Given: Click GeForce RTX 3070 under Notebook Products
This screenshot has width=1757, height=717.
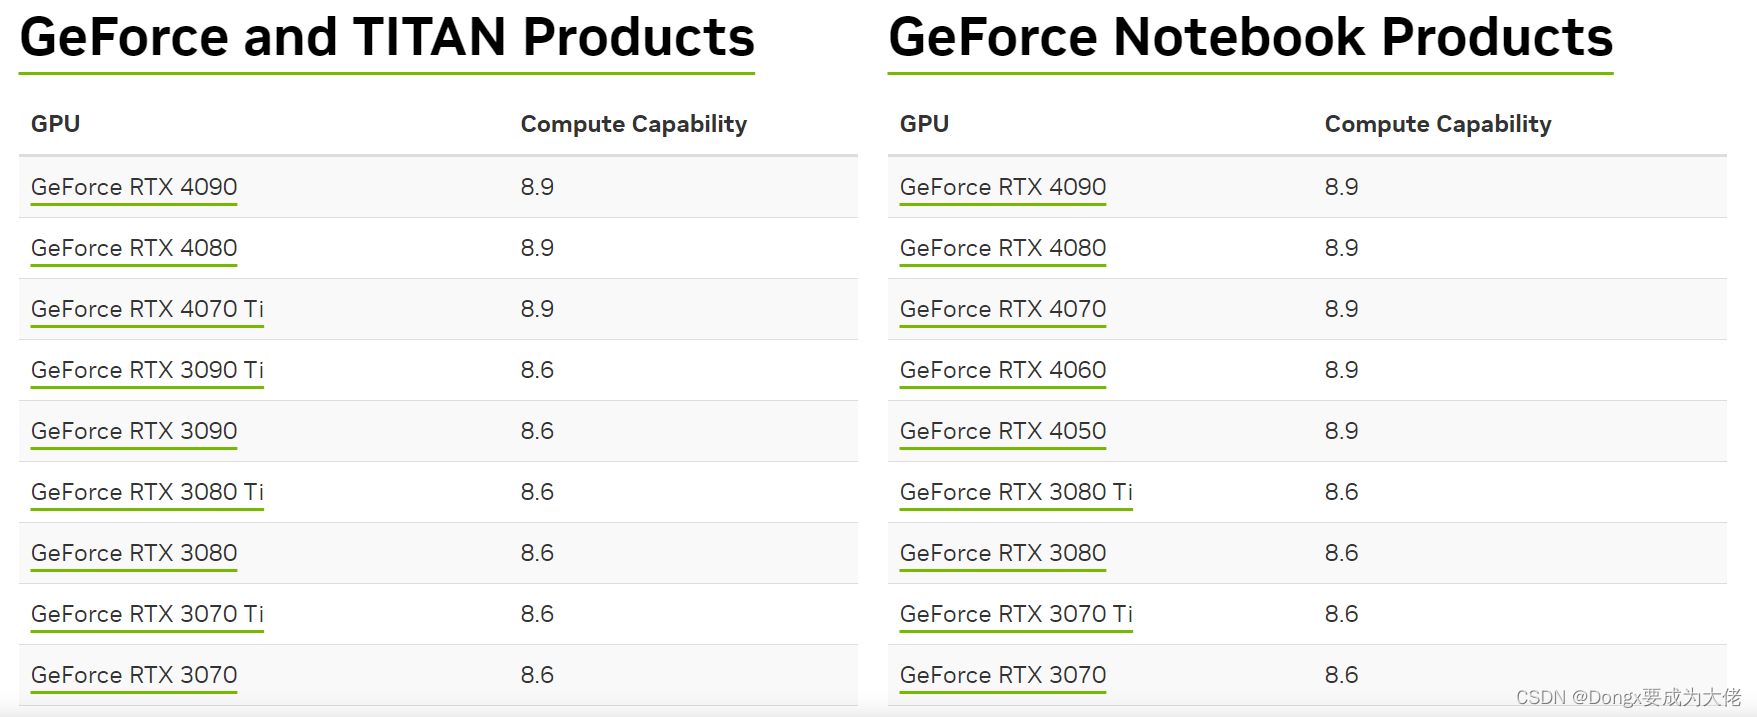Looking at the screenshot, I should click(1003, 675).
